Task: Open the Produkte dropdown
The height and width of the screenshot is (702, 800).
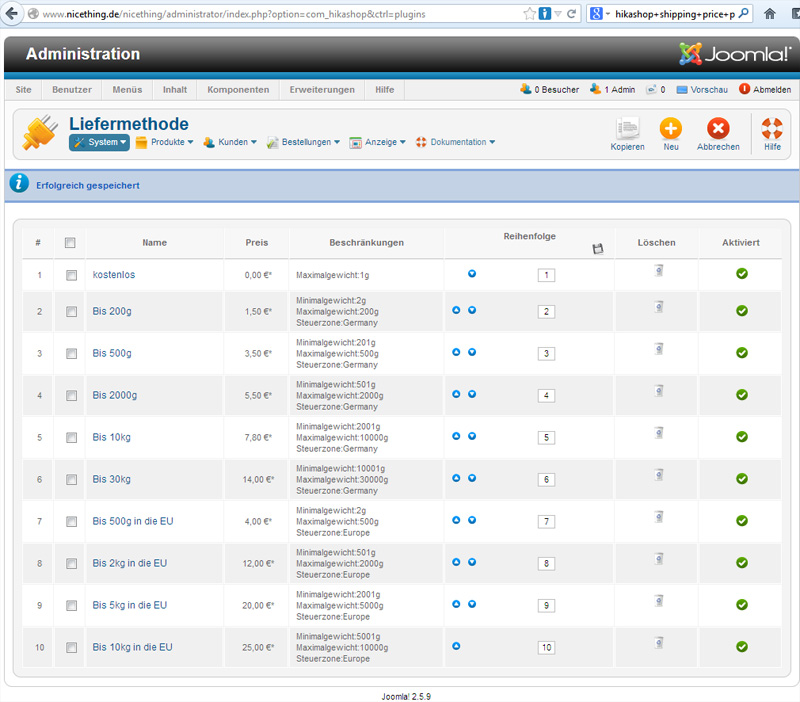Action: point(165,142)
